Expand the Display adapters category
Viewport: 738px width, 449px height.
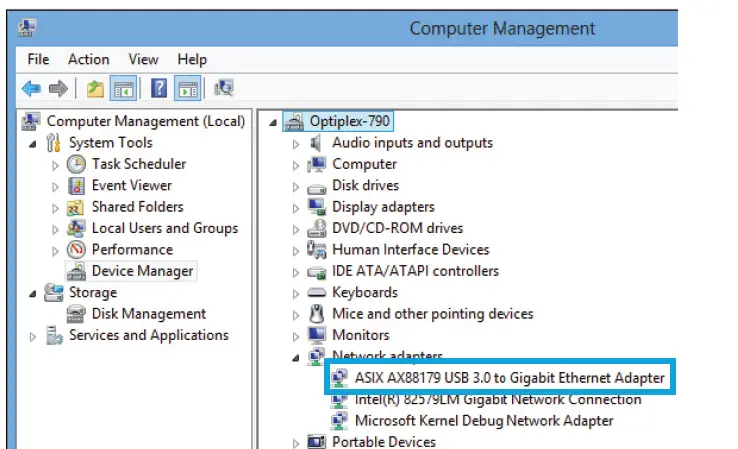click(x=296, y=208)
